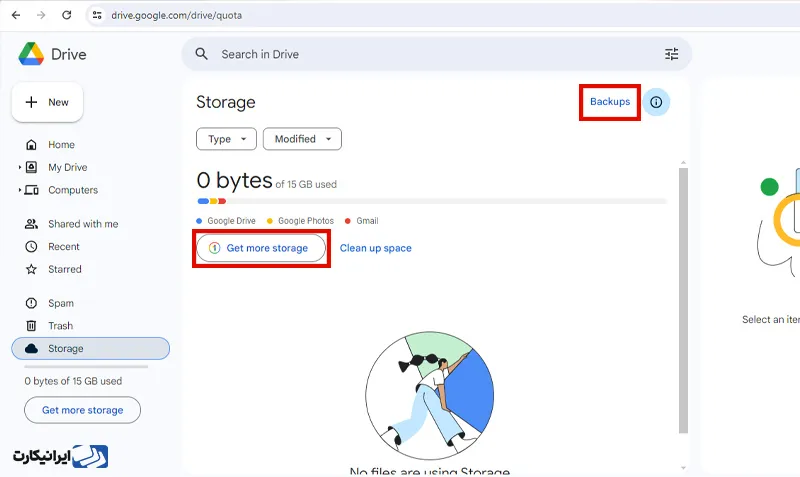This screenshot has width=800, height=477.
Task: Expand the My Drive tree arrow
Action: pos(19,167)
